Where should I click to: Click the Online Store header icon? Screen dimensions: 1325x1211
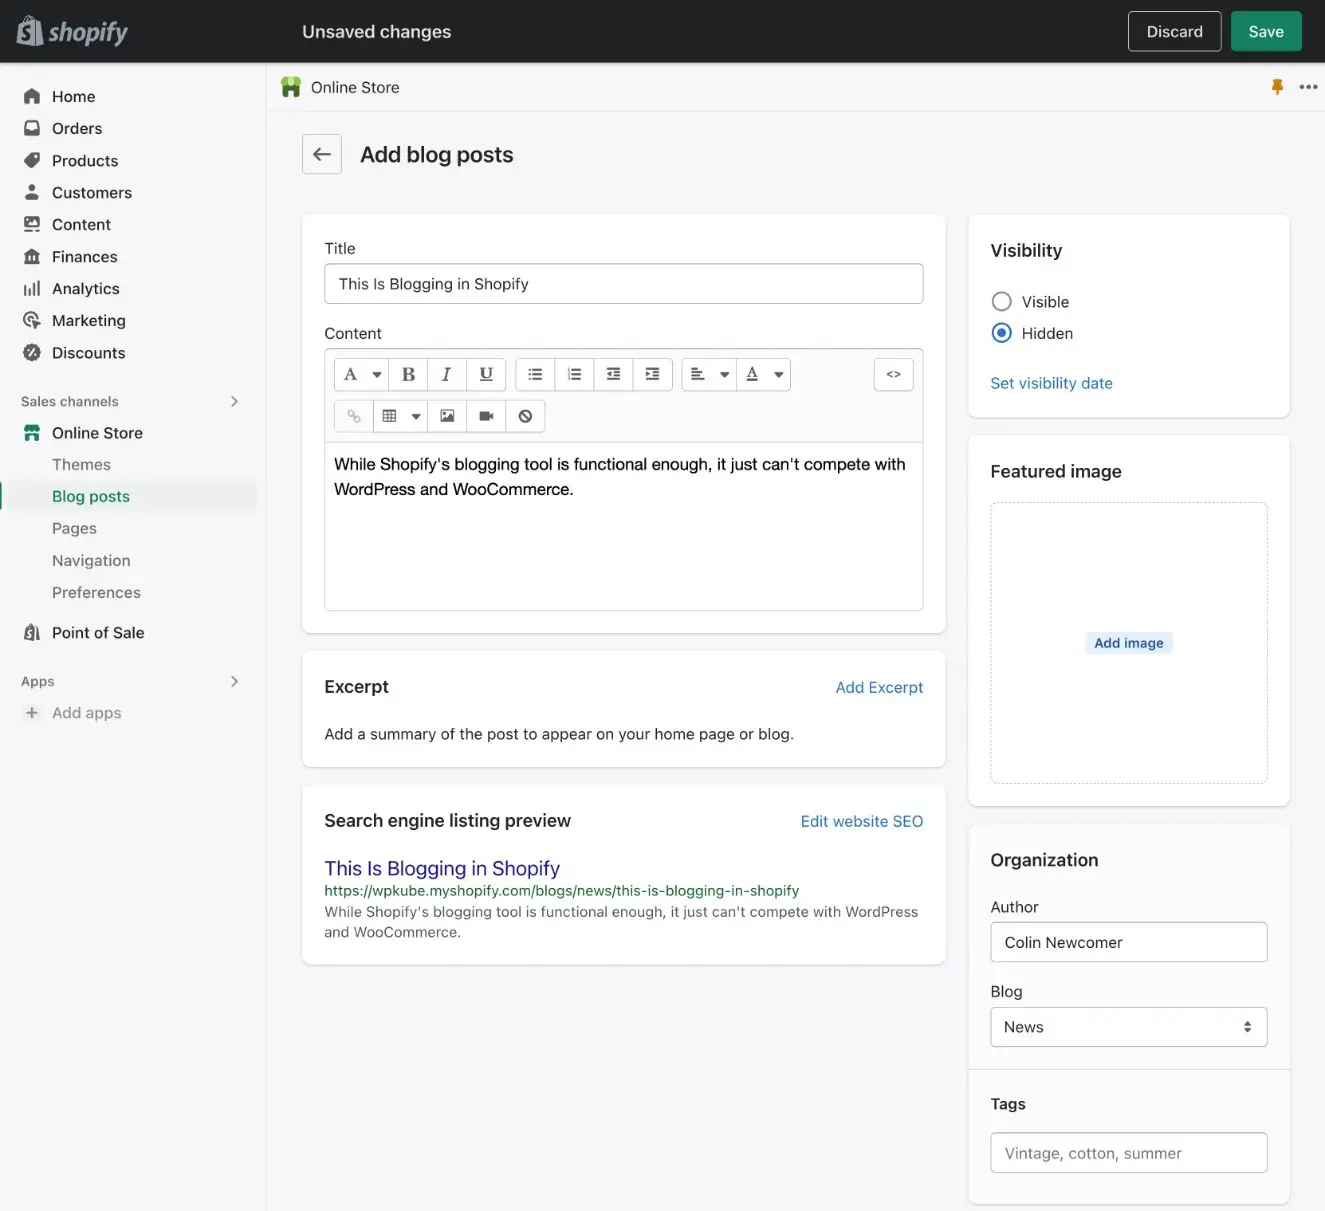point(291,87)
